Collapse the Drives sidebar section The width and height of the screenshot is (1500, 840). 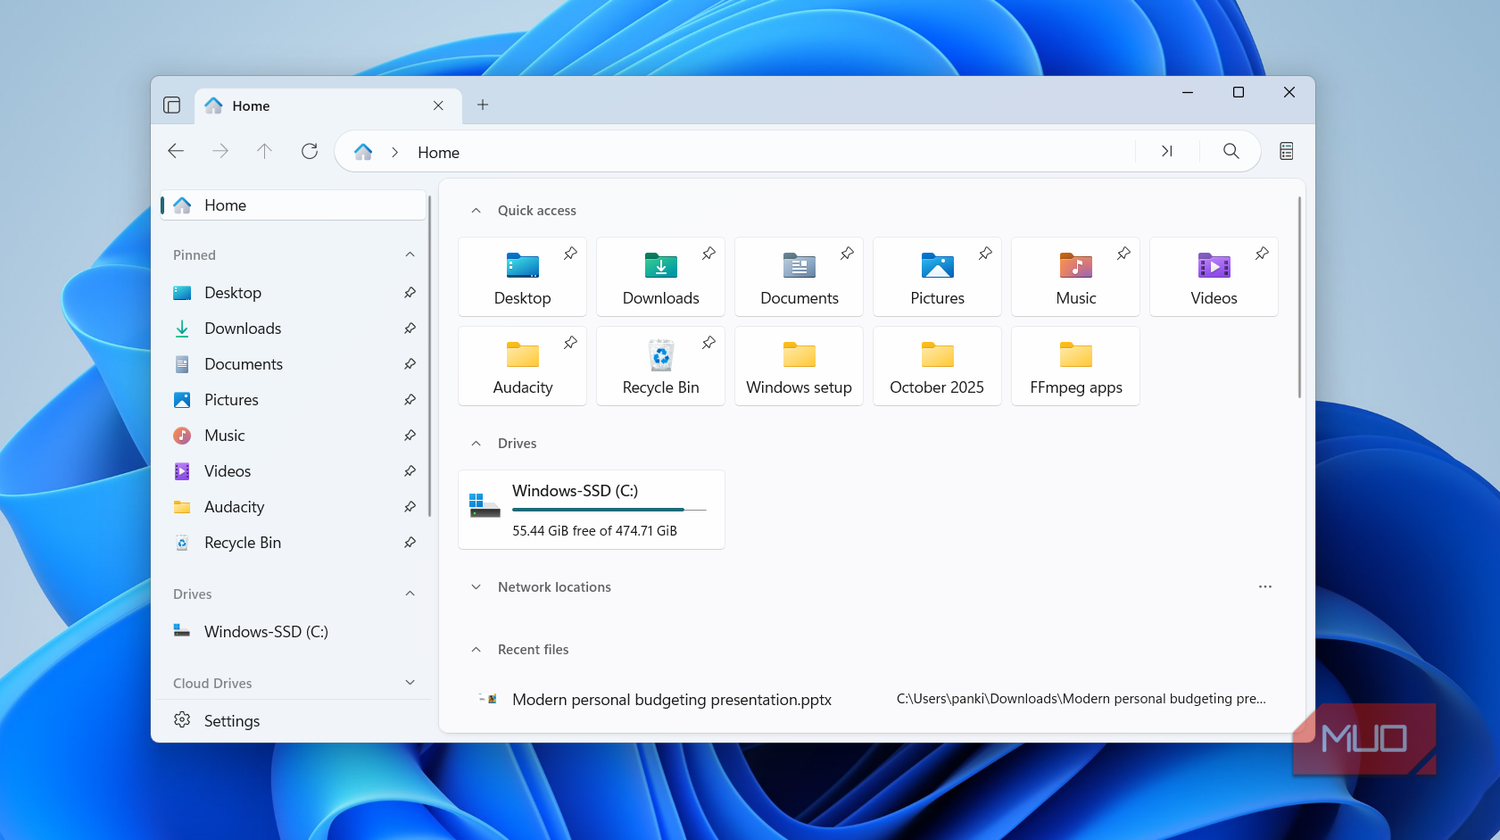click(410, 594)
